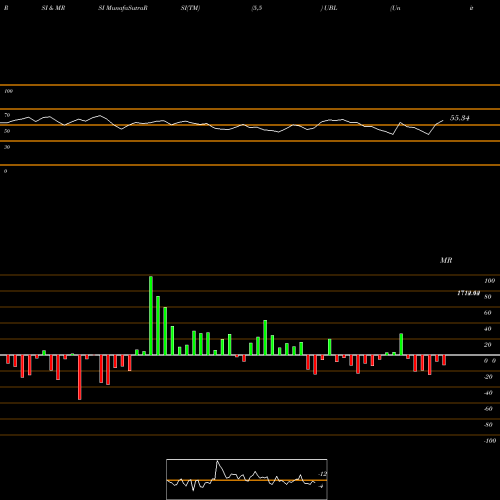Click the RSI axis label 100
The image size is (500, 500).
pyautogui.click(x=8, y=91)
